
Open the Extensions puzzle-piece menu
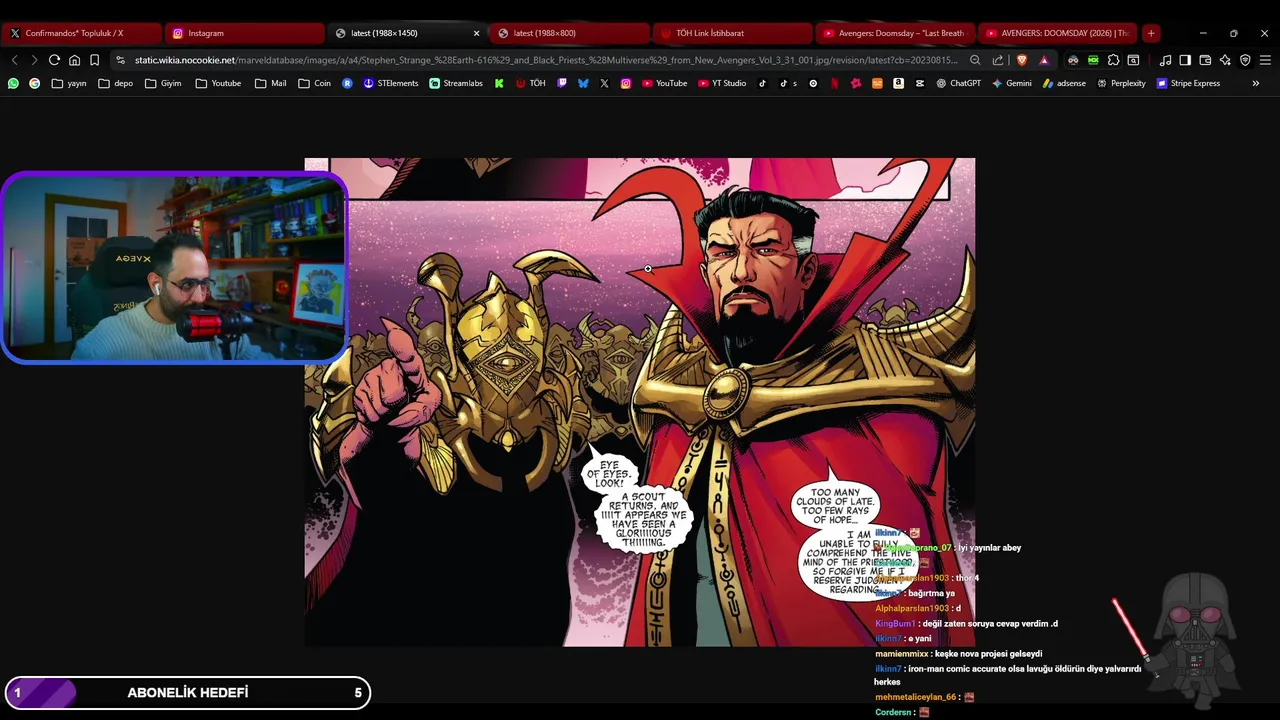tap(1113, 60)
